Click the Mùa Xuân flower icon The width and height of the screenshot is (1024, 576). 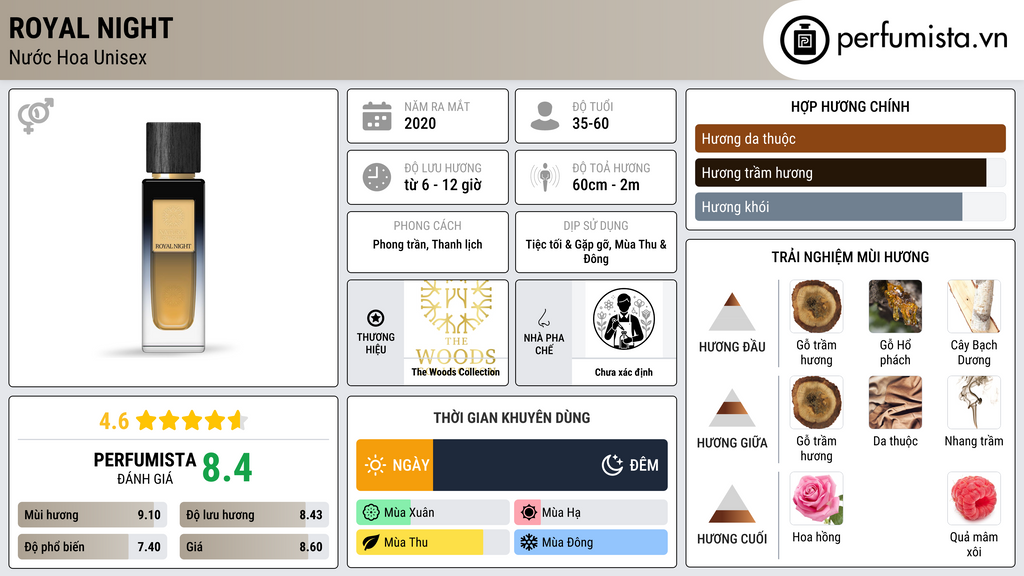(x=370, y=513)
